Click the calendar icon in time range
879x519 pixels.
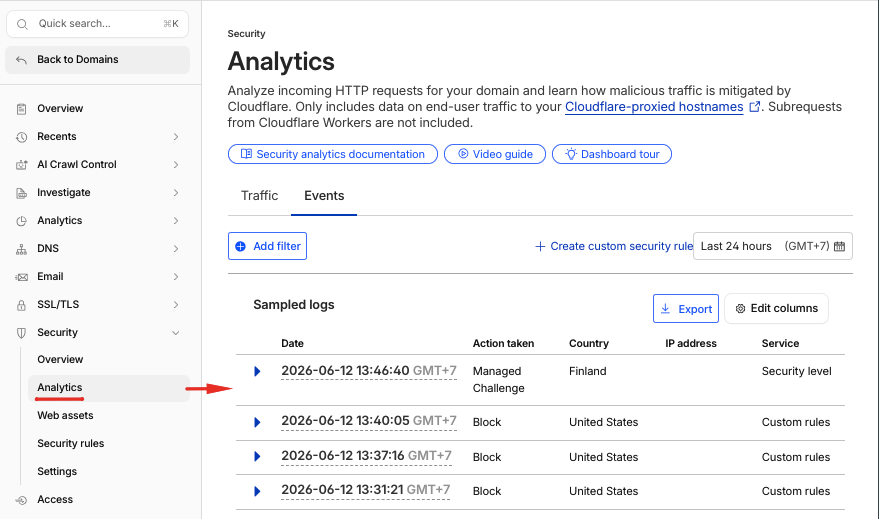click(839, 247)
